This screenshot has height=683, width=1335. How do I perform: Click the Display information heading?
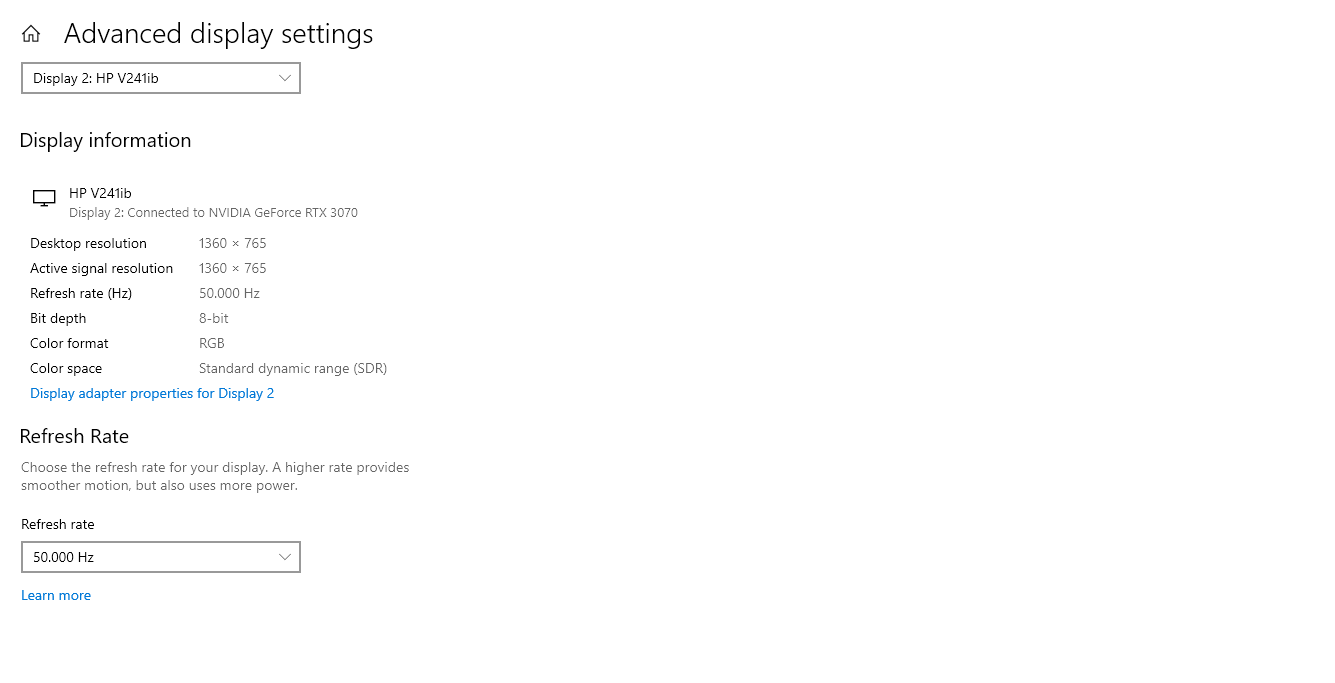click(105, 141)
